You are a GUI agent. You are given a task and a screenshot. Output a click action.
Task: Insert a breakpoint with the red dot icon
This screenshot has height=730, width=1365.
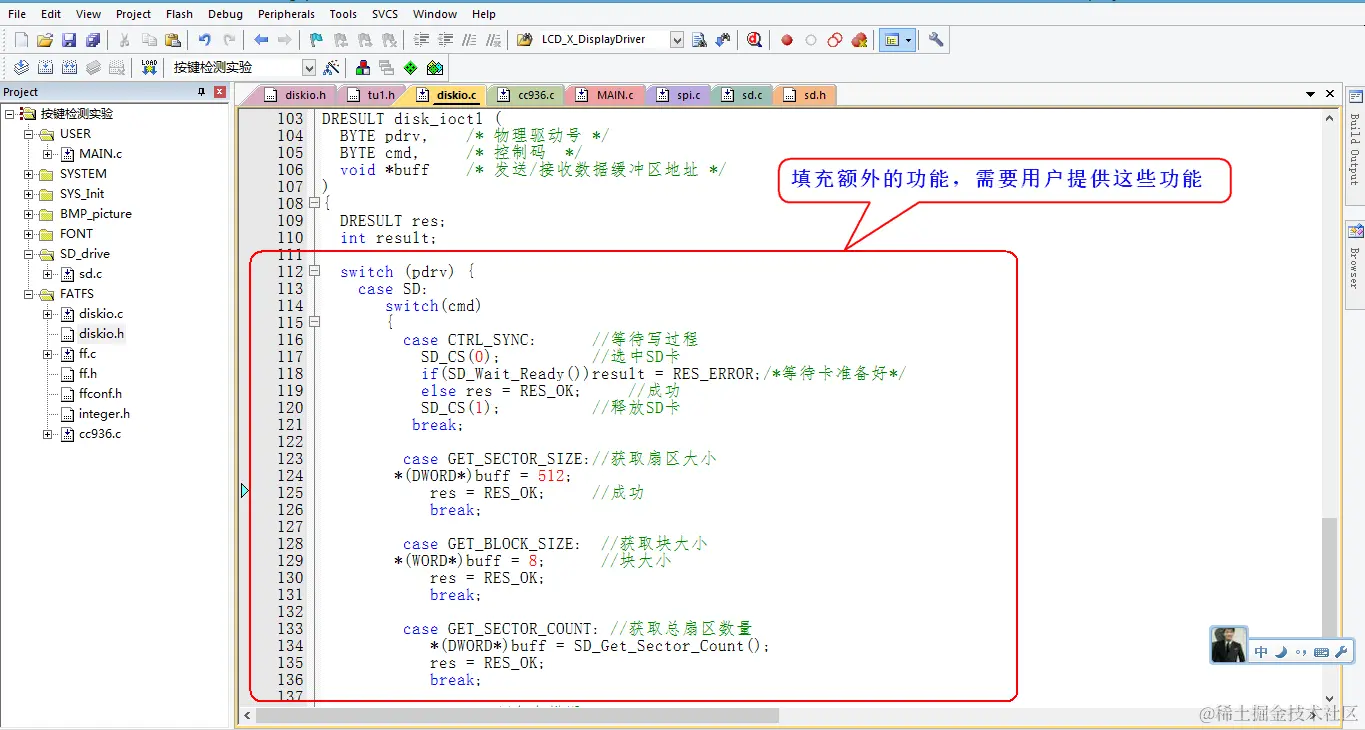tap(787, 40)
